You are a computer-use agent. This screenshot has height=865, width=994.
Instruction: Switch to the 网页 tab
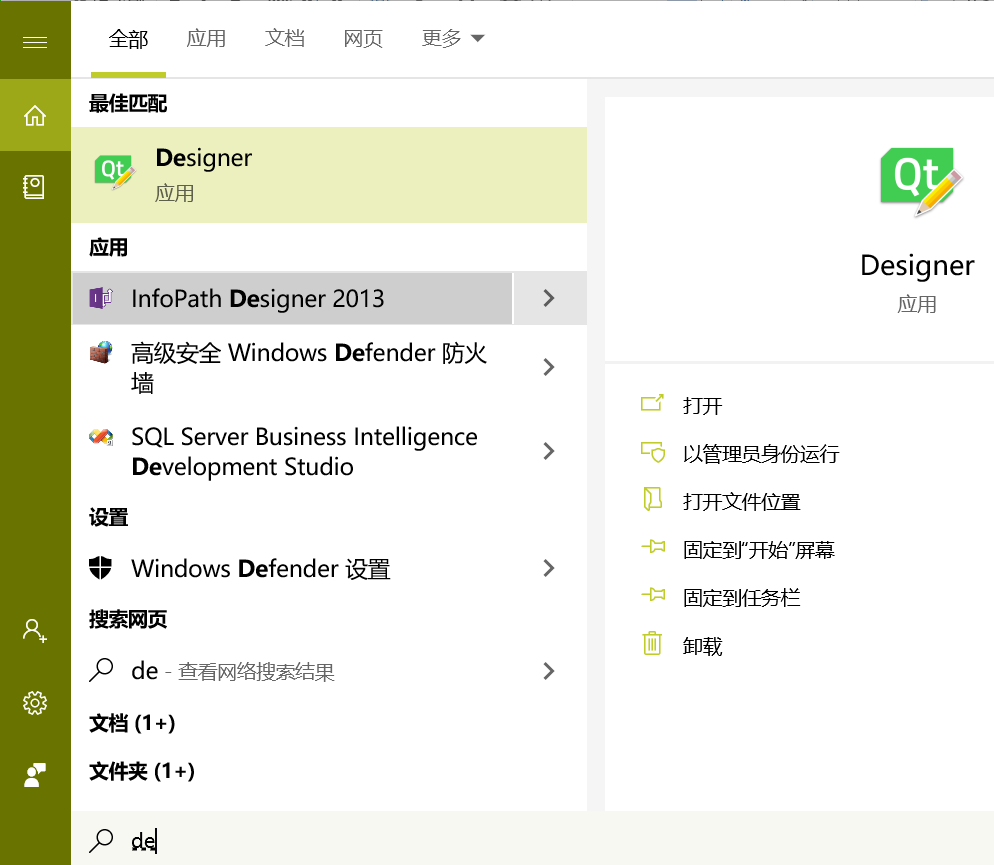[363, 39]
